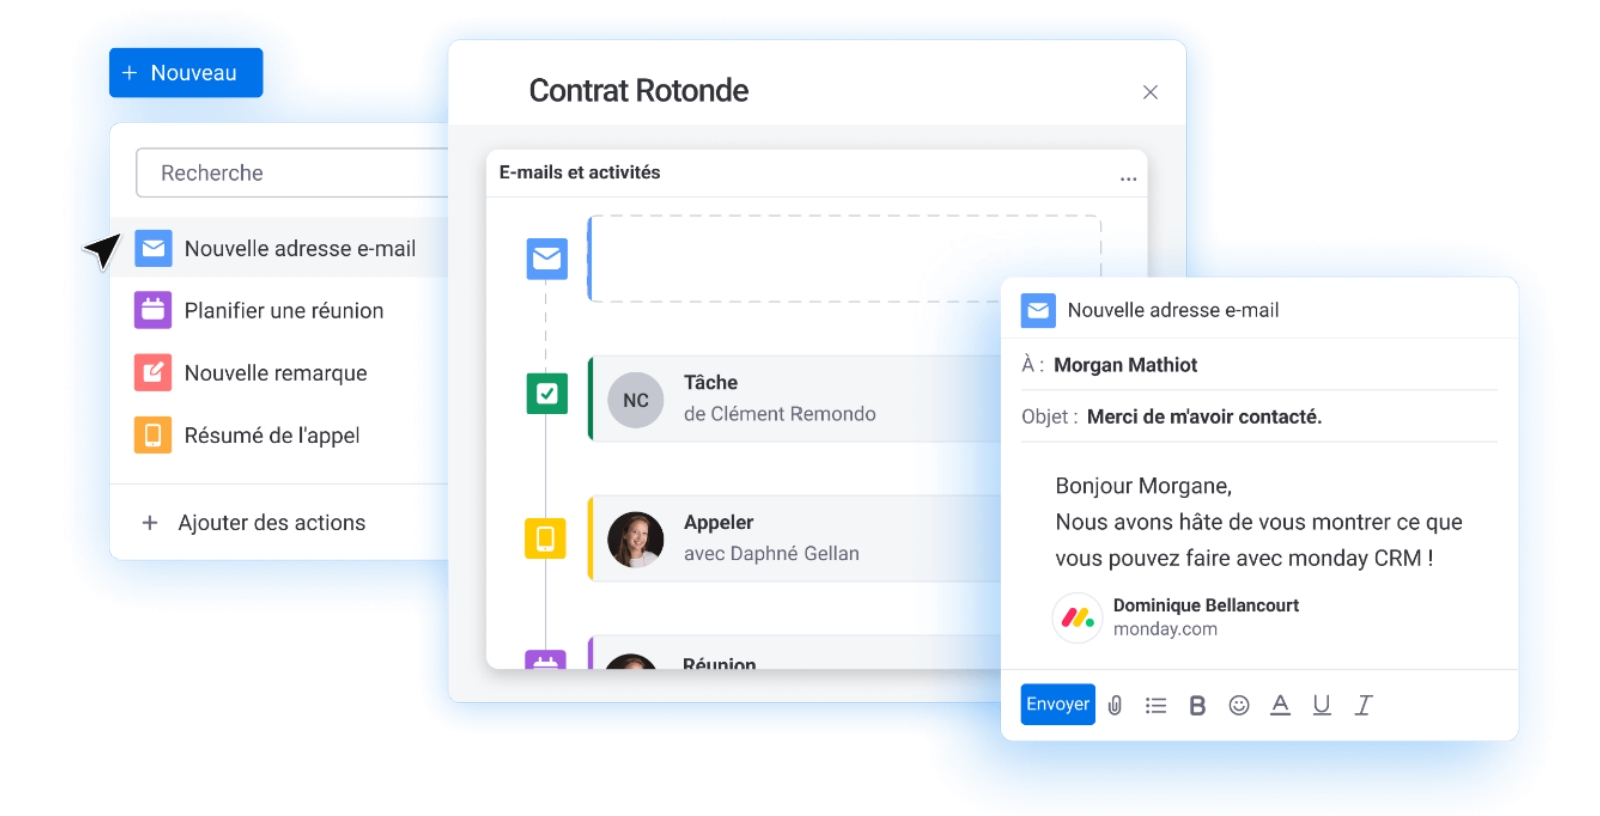Open E-mails et activités three-dot menu

[x=1128, y=178]
